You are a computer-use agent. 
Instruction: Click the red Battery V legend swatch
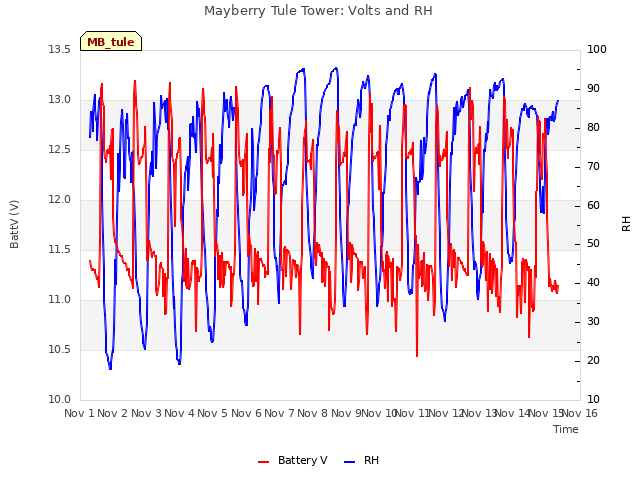[264, 462]
